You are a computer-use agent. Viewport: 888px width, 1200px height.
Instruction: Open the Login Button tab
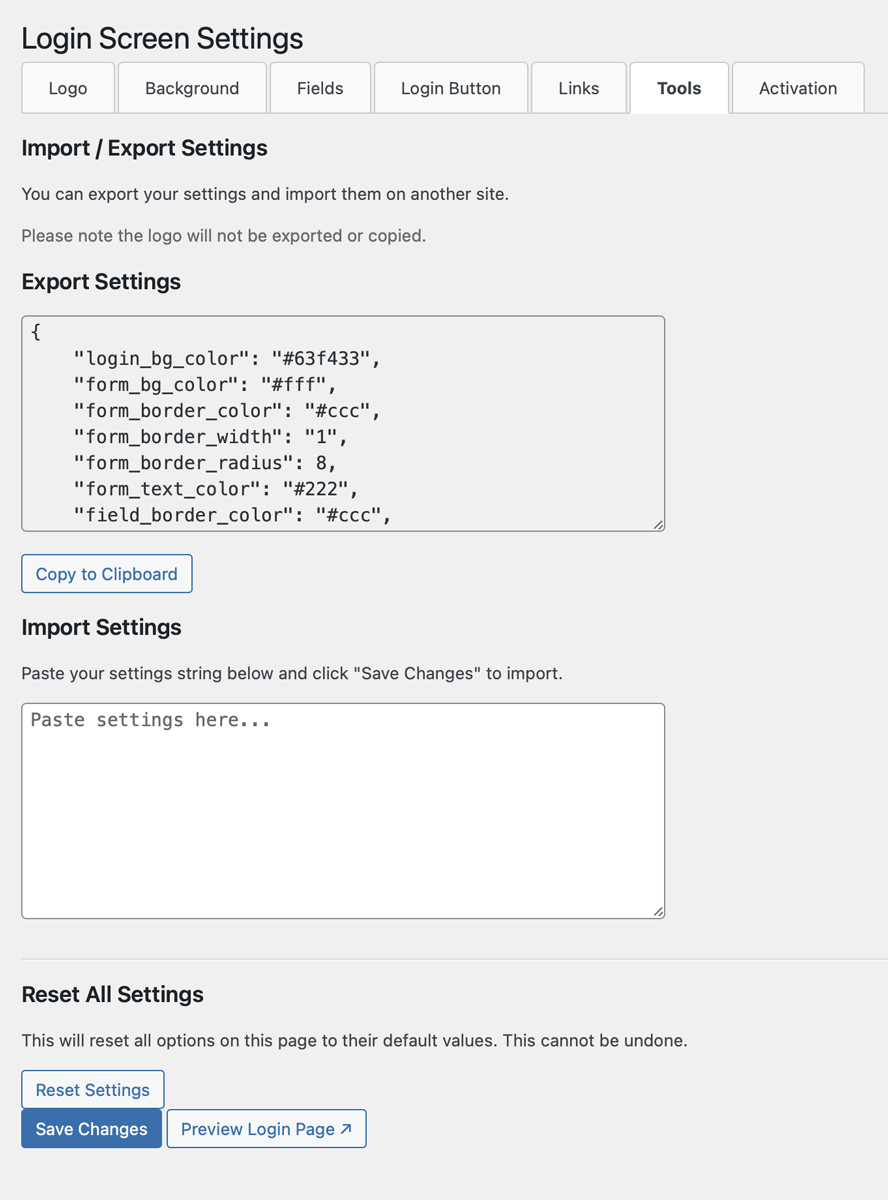[x=450, y=88]
